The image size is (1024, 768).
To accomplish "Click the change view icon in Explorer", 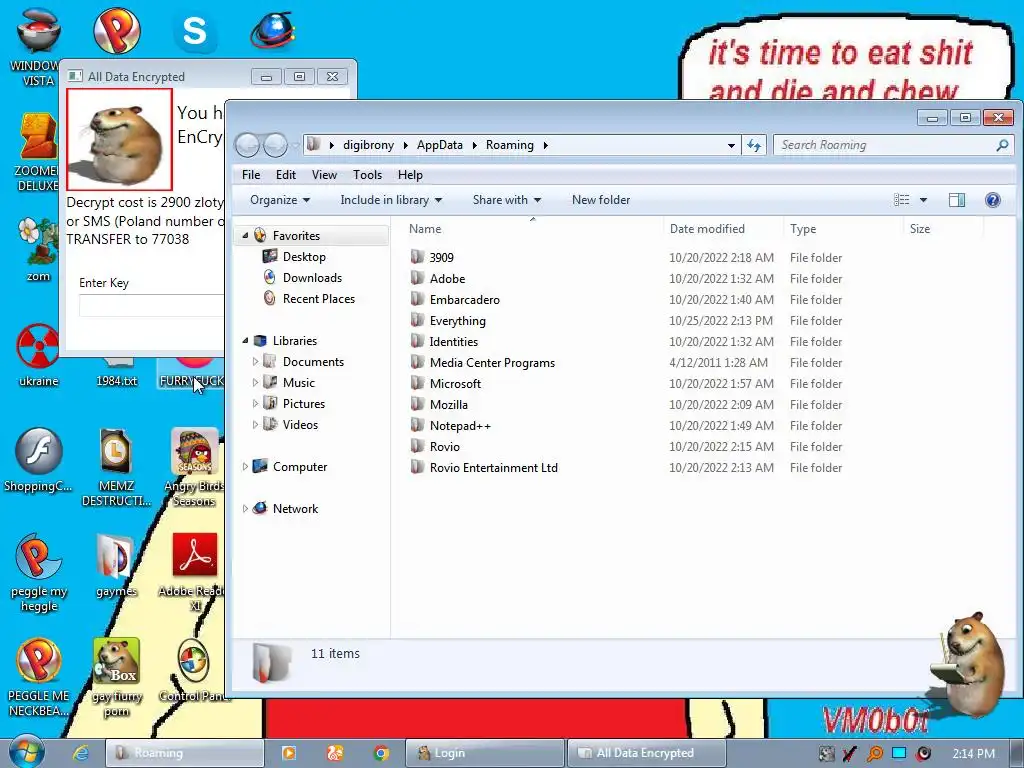I will tap(902, 200).
